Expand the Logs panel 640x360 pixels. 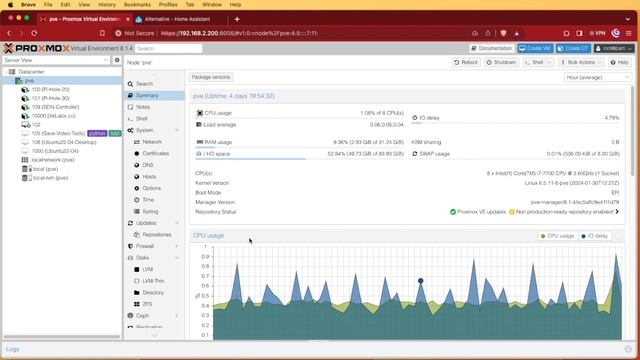point(628,349)
